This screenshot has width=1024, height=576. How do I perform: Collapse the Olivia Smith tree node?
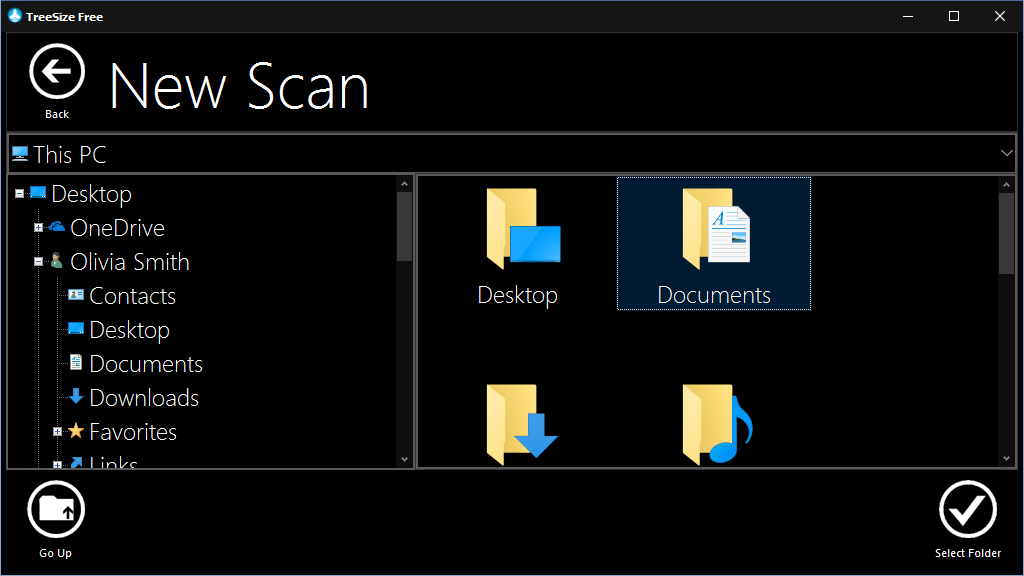(39, 261)
